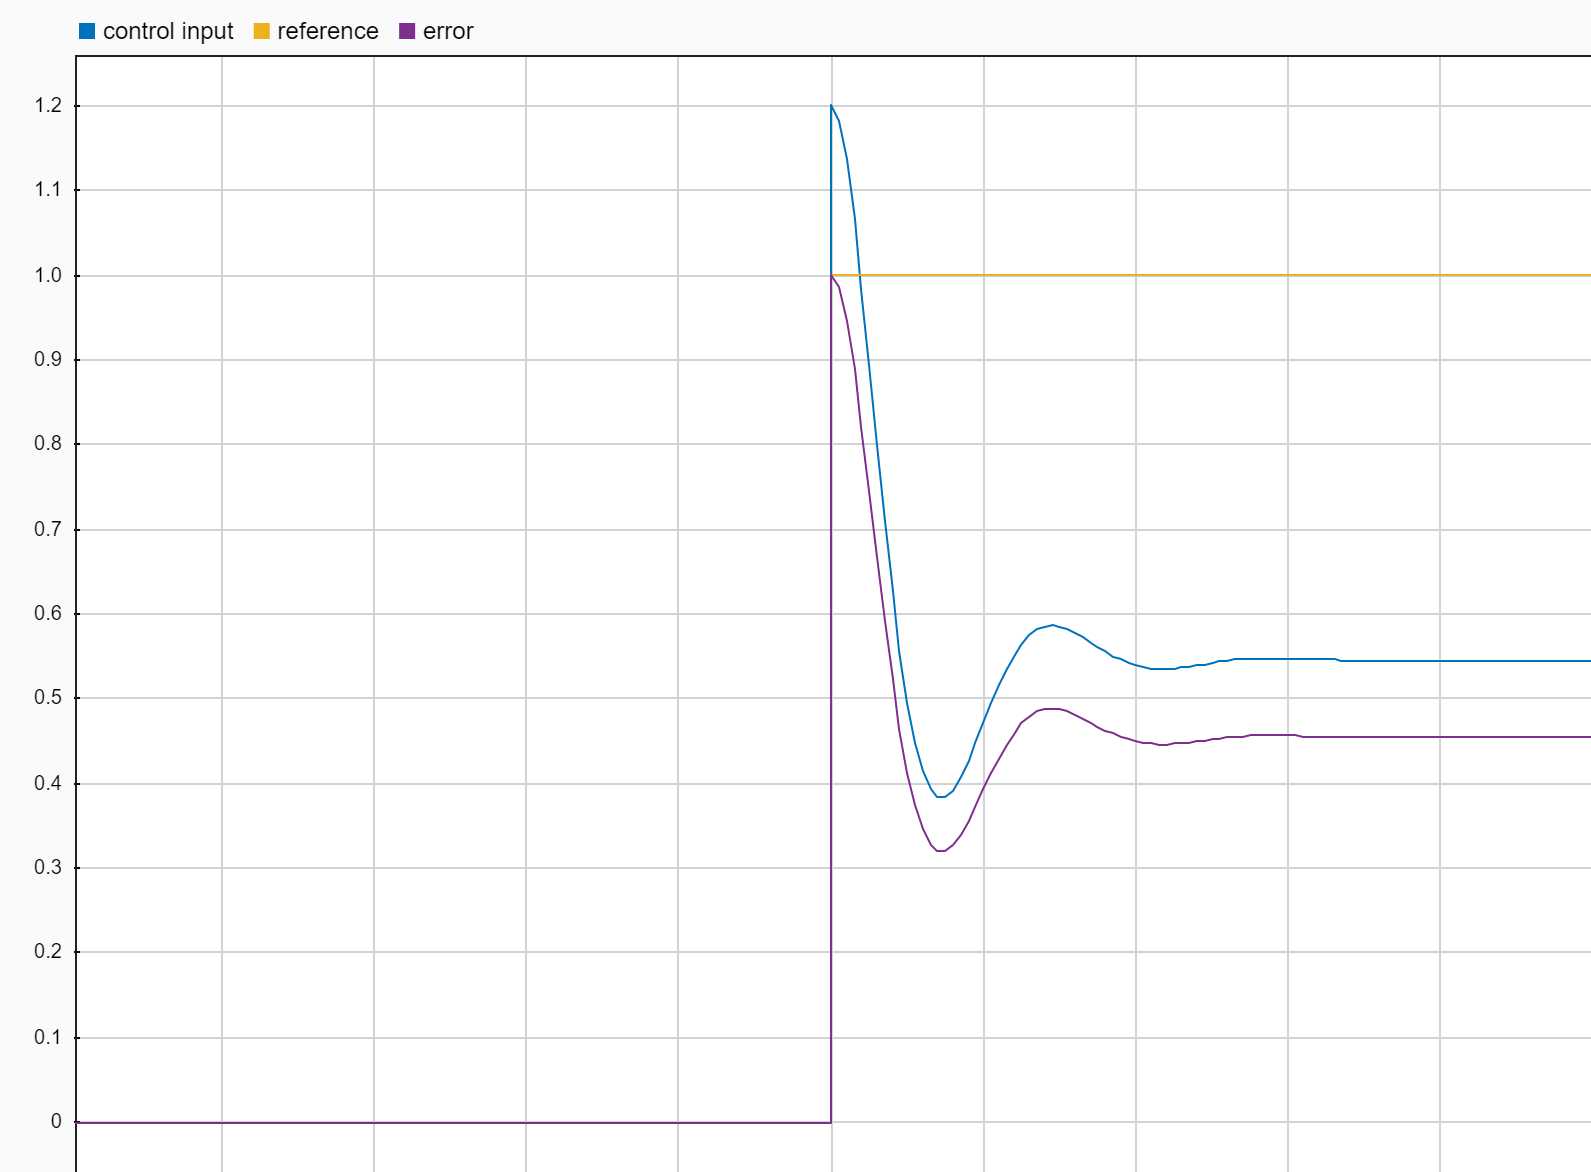Click the flat reference line at 1.0
The width and height of the screenshot is (1591, 1172).
pyautogui.click(x=1211, y=275)
